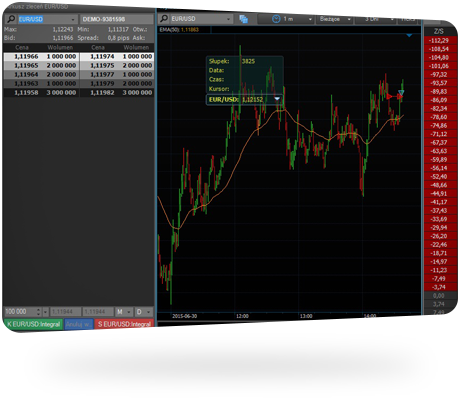Select bid price row 1,11965

41,65
